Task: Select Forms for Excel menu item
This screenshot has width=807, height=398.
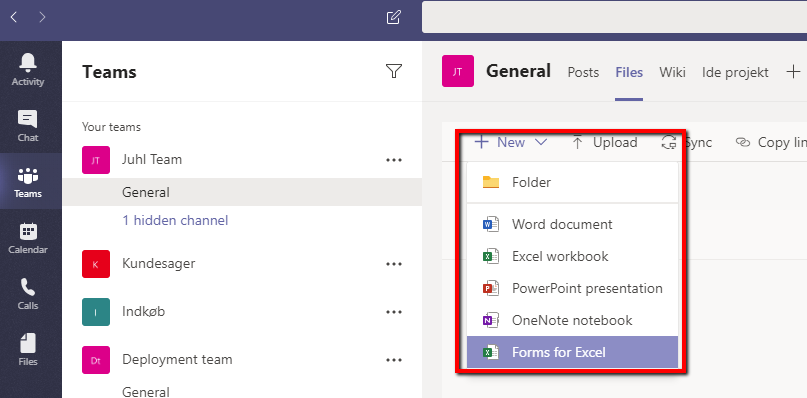Action: pos(572,352)
